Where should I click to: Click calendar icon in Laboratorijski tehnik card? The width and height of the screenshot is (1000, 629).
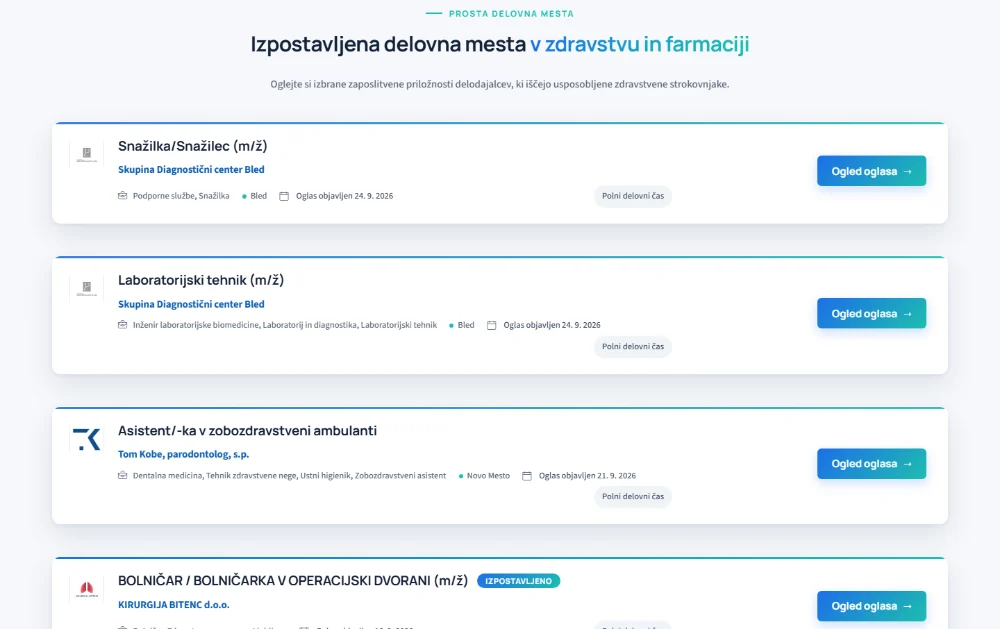pos(492,325)
